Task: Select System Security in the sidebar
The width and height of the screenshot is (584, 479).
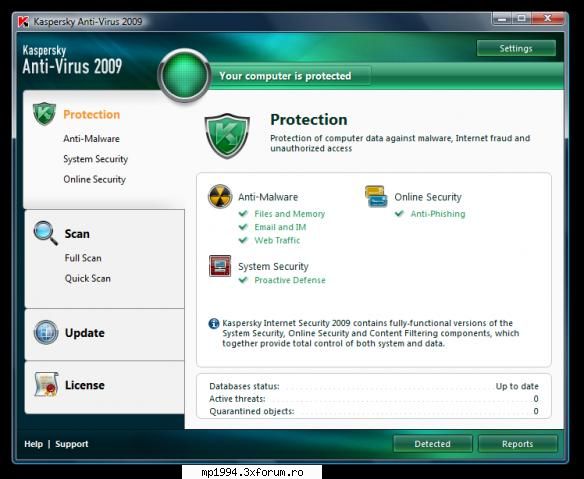Action: point(95,159)
